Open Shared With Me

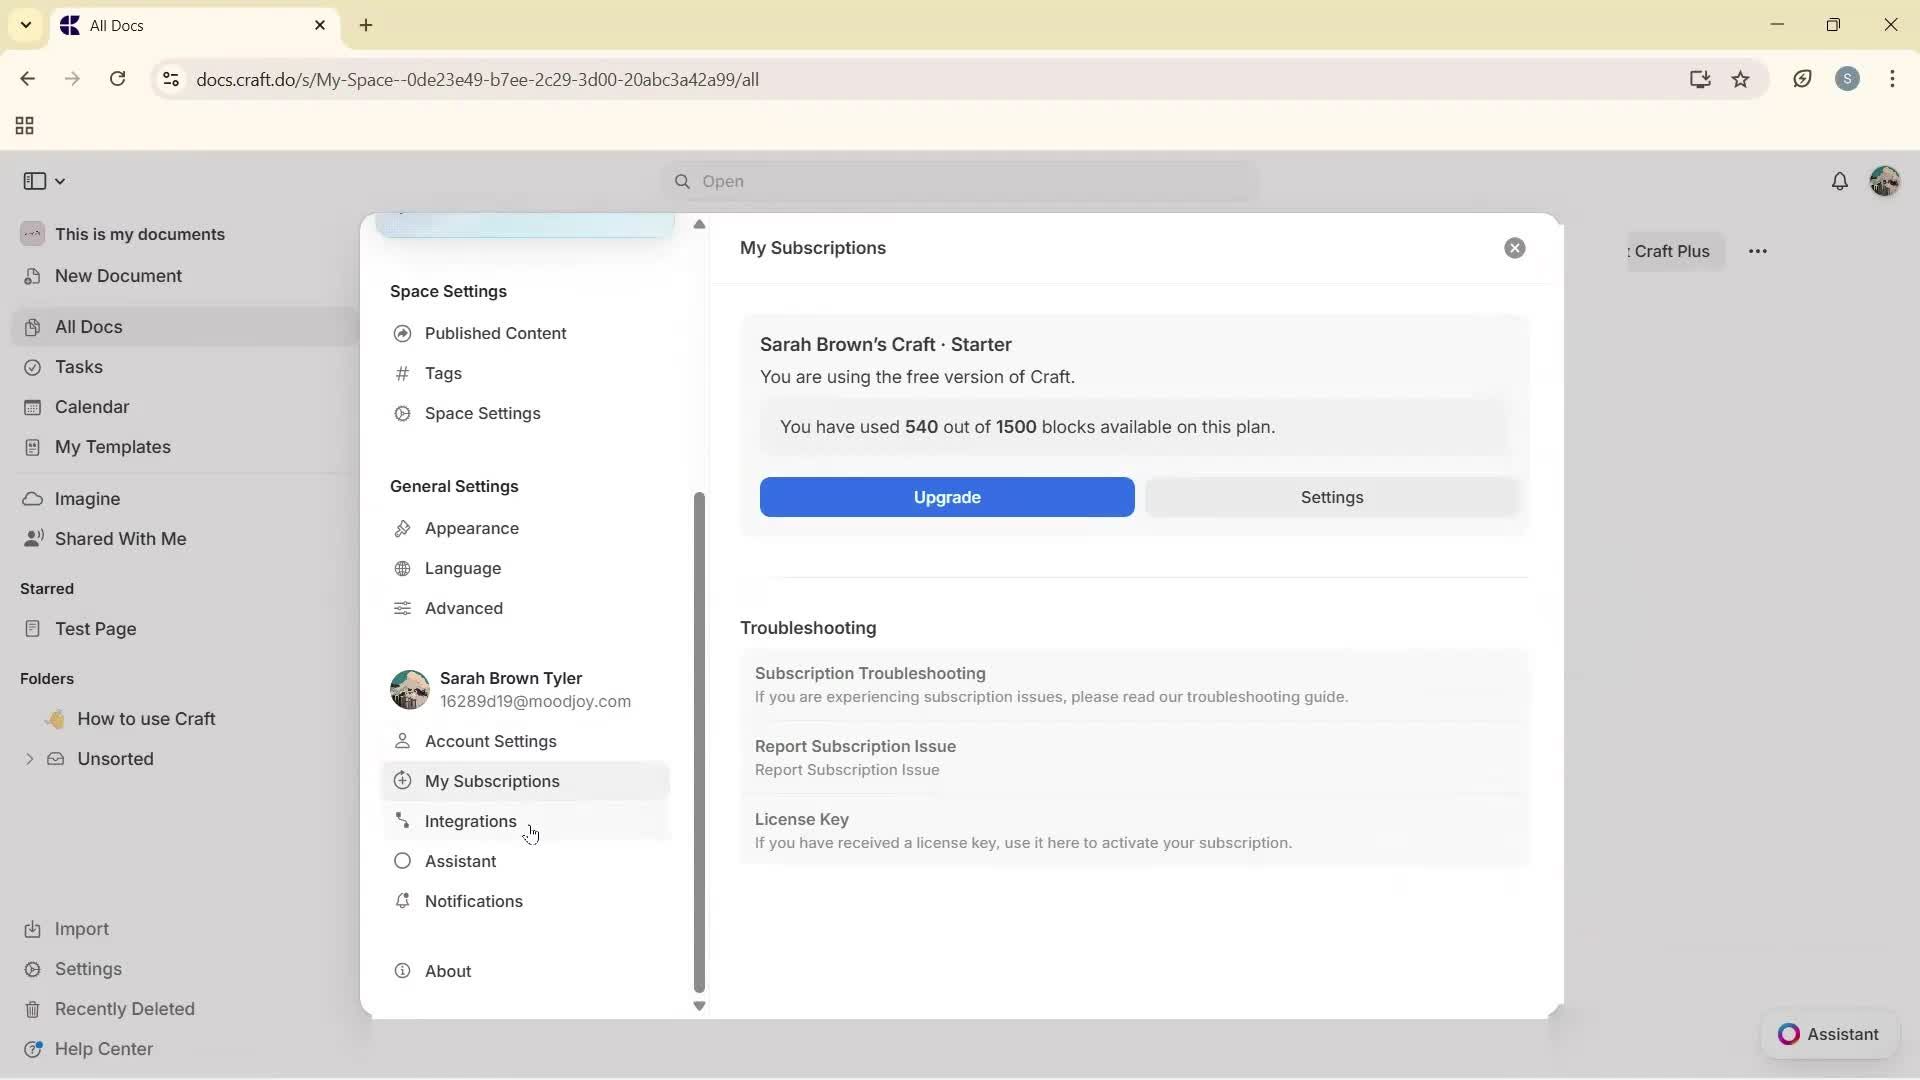coord(120,538)
